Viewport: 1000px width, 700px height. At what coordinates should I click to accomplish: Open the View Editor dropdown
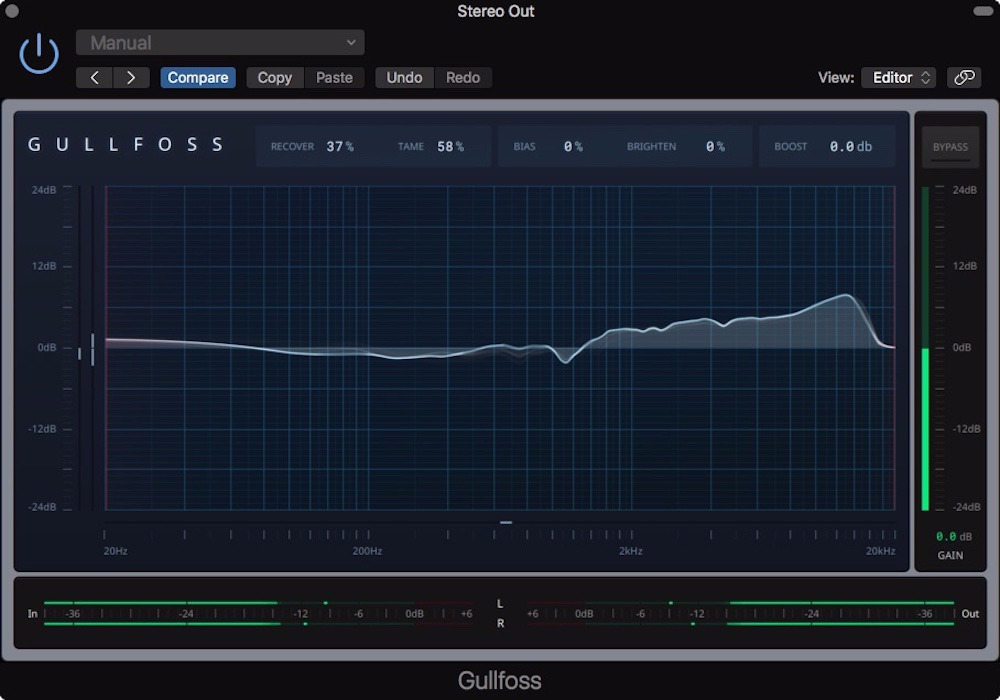[x=897, y=78]
